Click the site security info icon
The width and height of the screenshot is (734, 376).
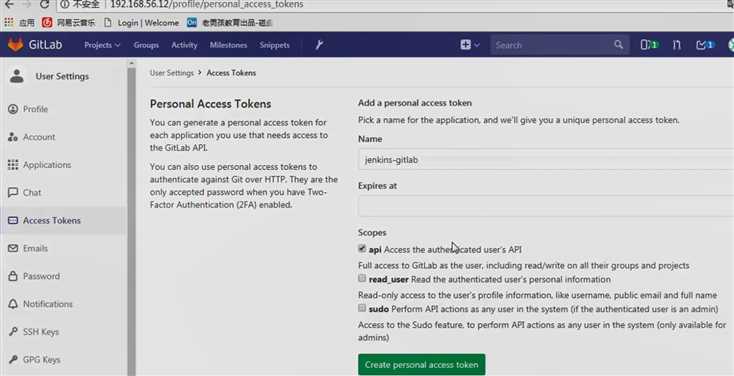pyautogui.click(x=65, y=5)
